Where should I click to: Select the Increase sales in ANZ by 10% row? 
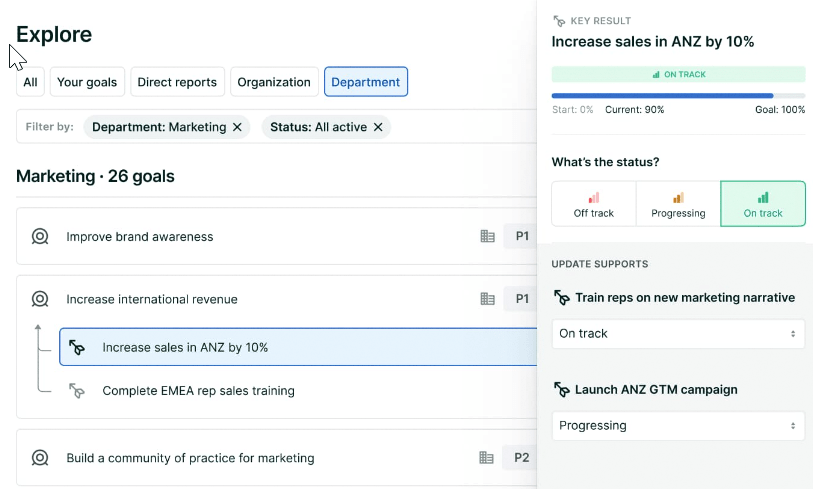298,347
